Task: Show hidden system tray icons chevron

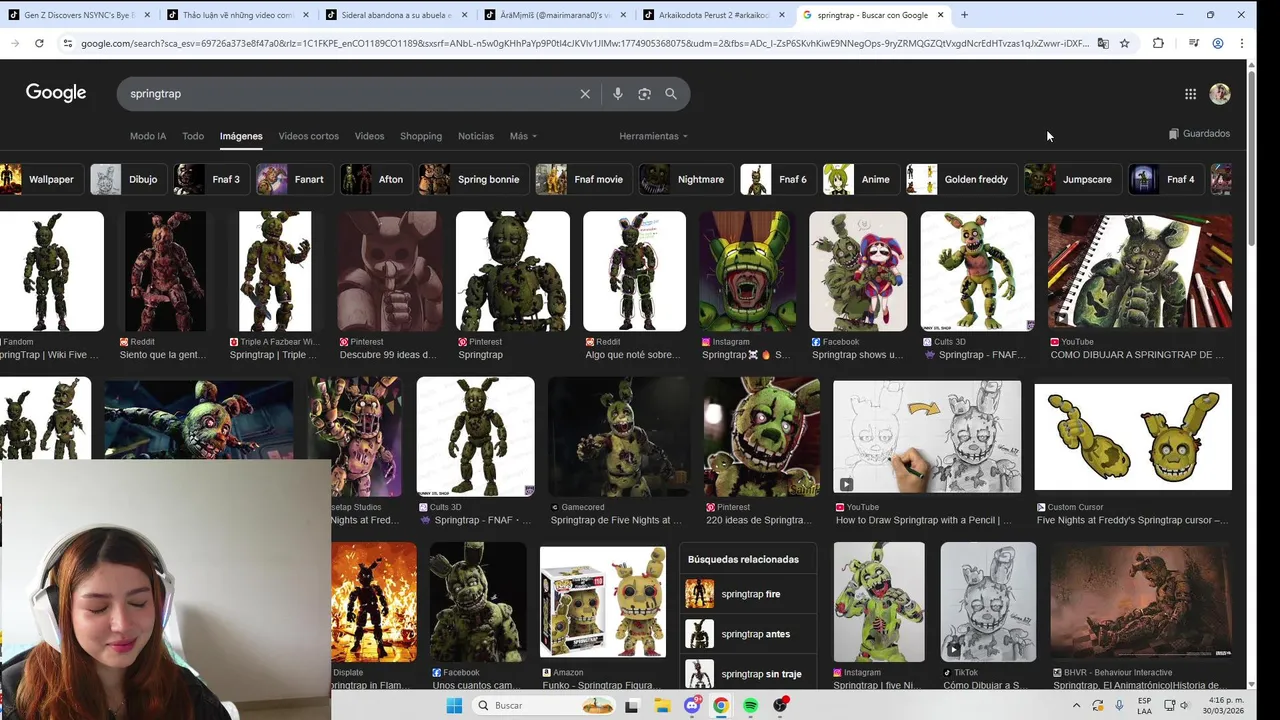Action: [1076, 706]
